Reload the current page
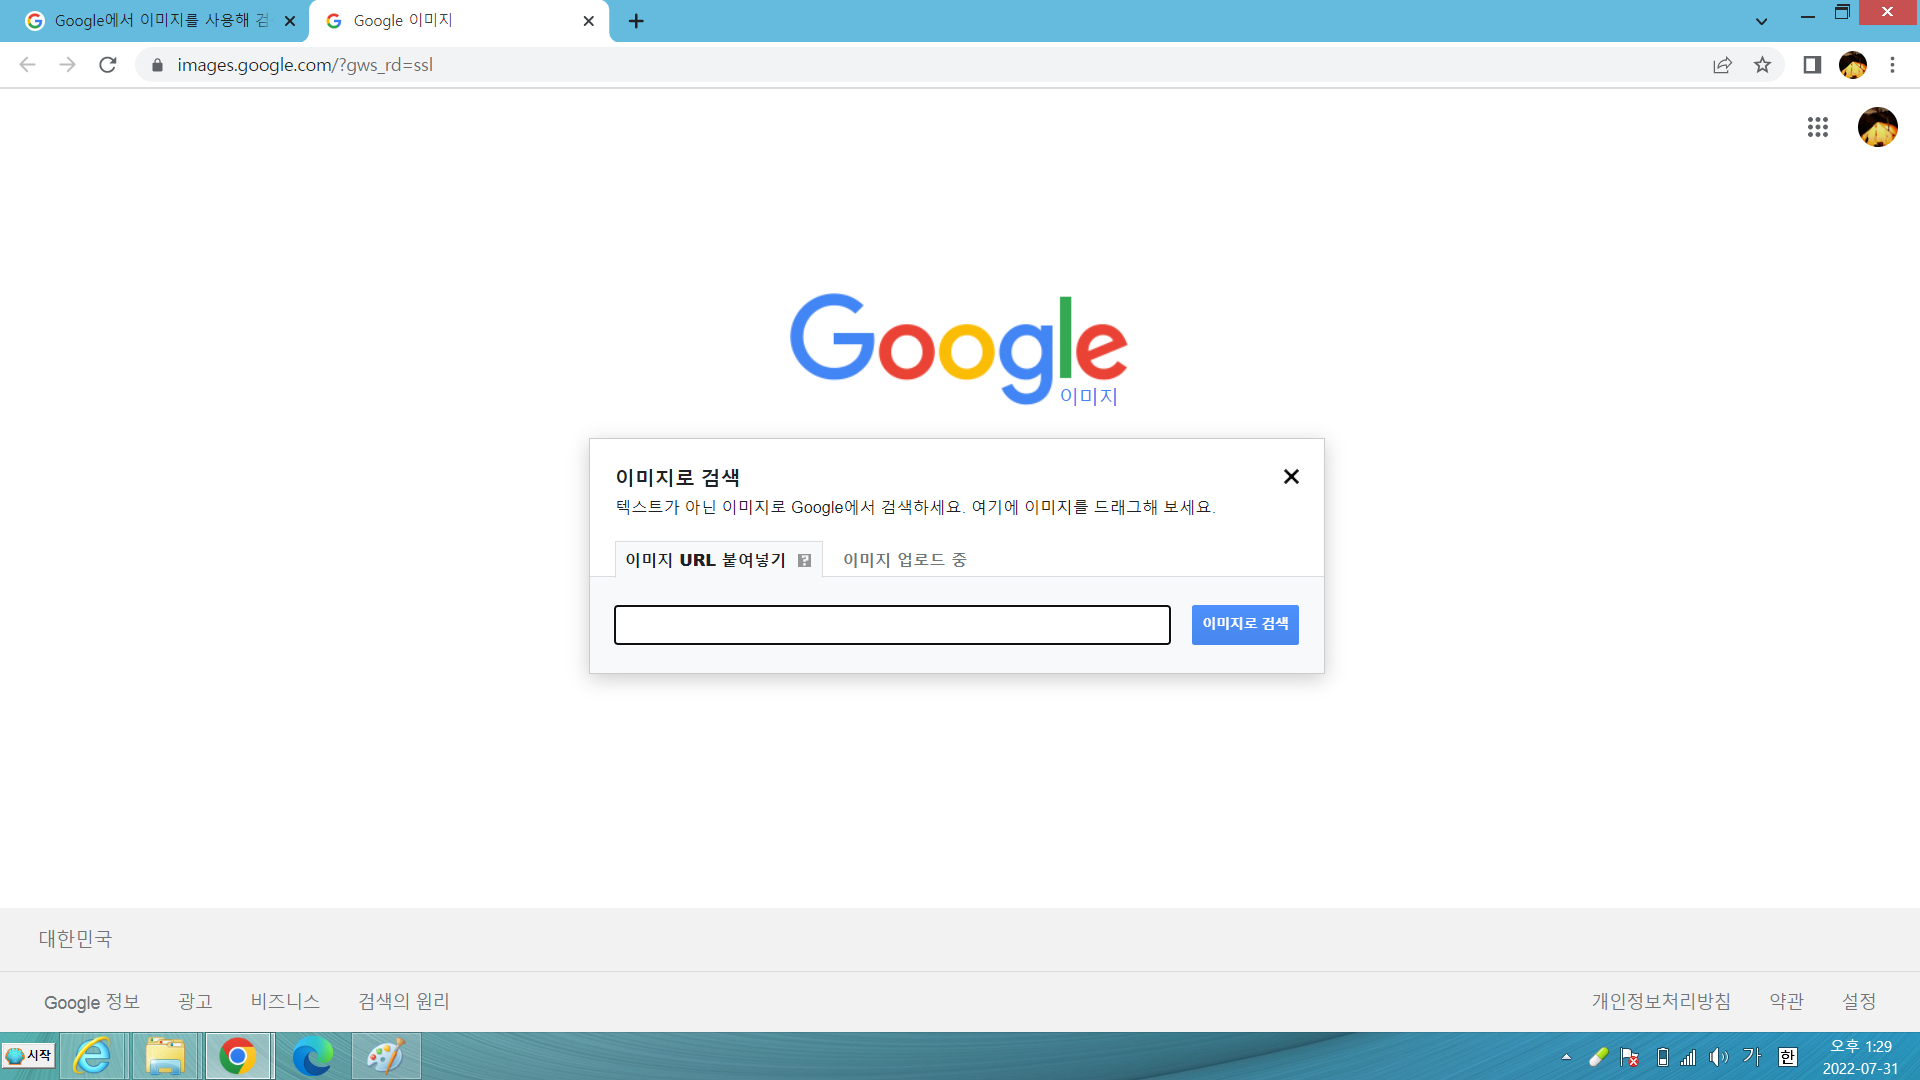 coord(108,65)
